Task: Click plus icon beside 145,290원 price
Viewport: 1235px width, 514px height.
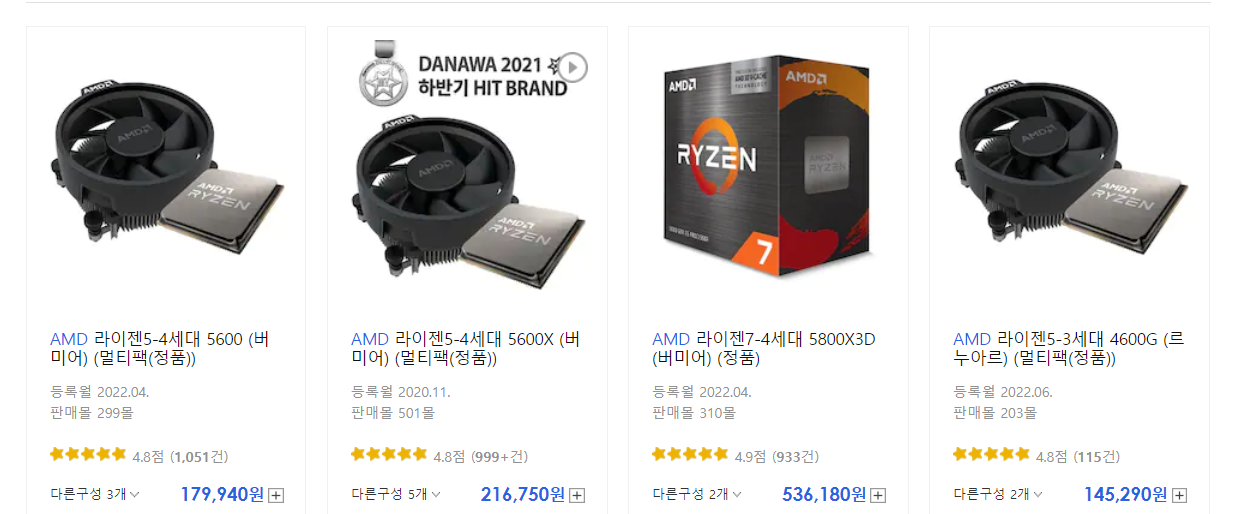Action: [1180, 495]
